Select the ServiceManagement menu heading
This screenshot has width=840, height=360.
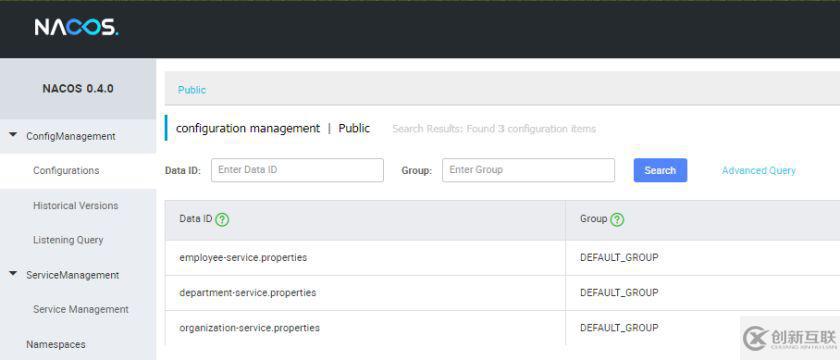[x=73, y=275]
